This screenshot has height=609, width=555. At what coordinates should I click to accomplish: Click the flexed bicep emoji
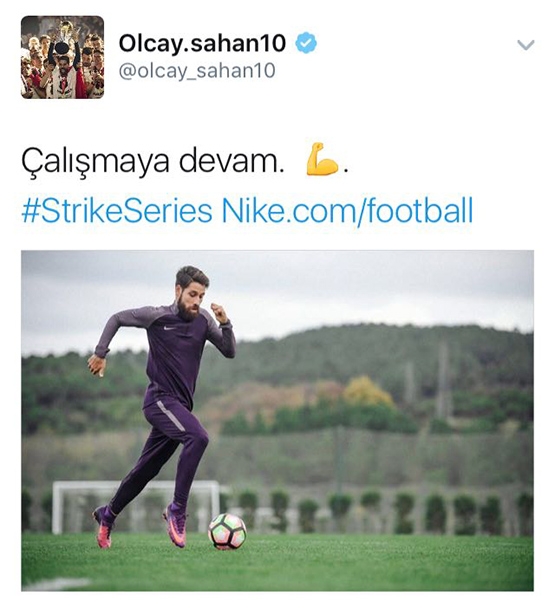(x=322, y=160)
